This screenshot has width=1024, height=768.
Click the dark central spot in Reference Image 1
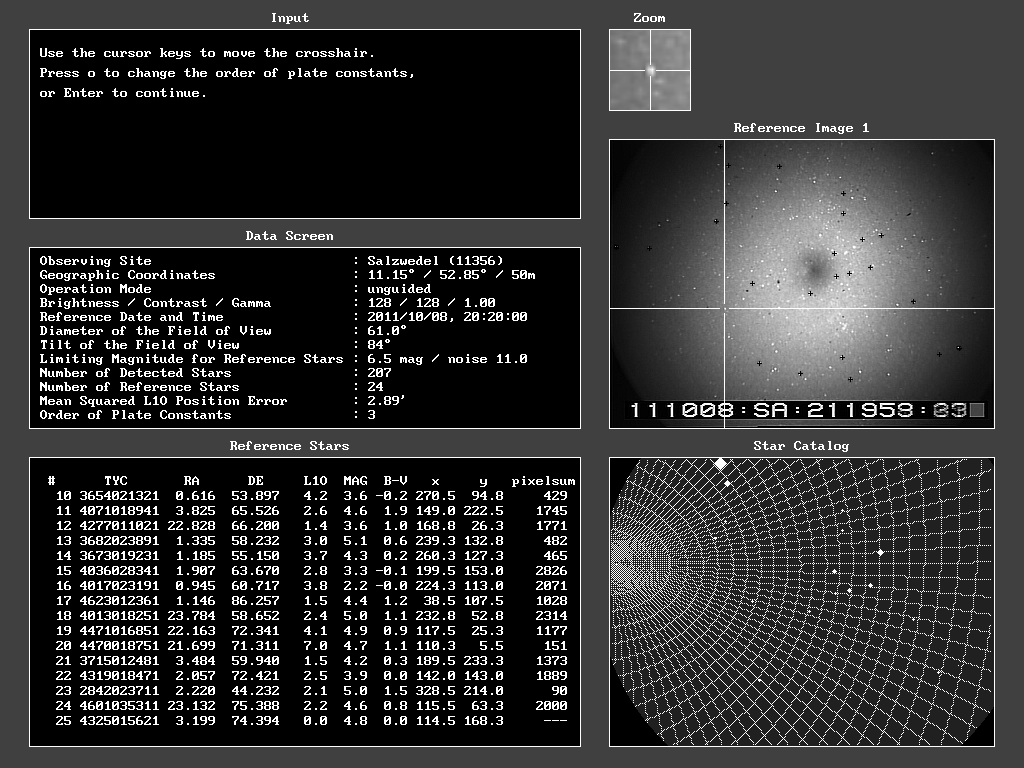(811, 268)
